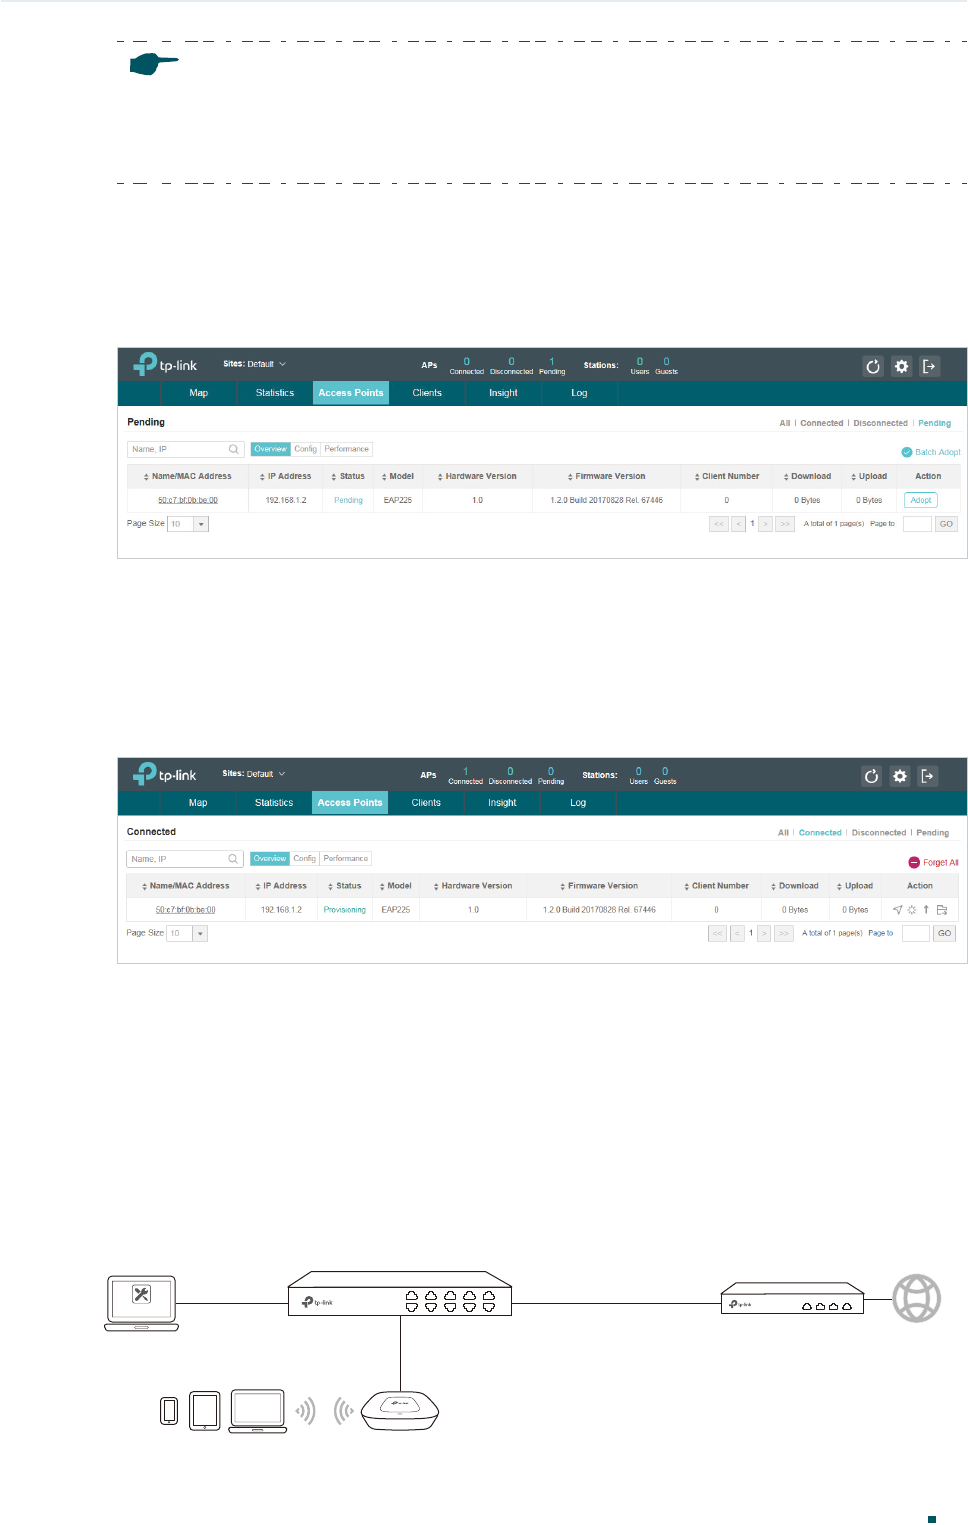Open MAC address link on the Connected page
This screenshot has height=1525, width=968.
pos(186,910)
